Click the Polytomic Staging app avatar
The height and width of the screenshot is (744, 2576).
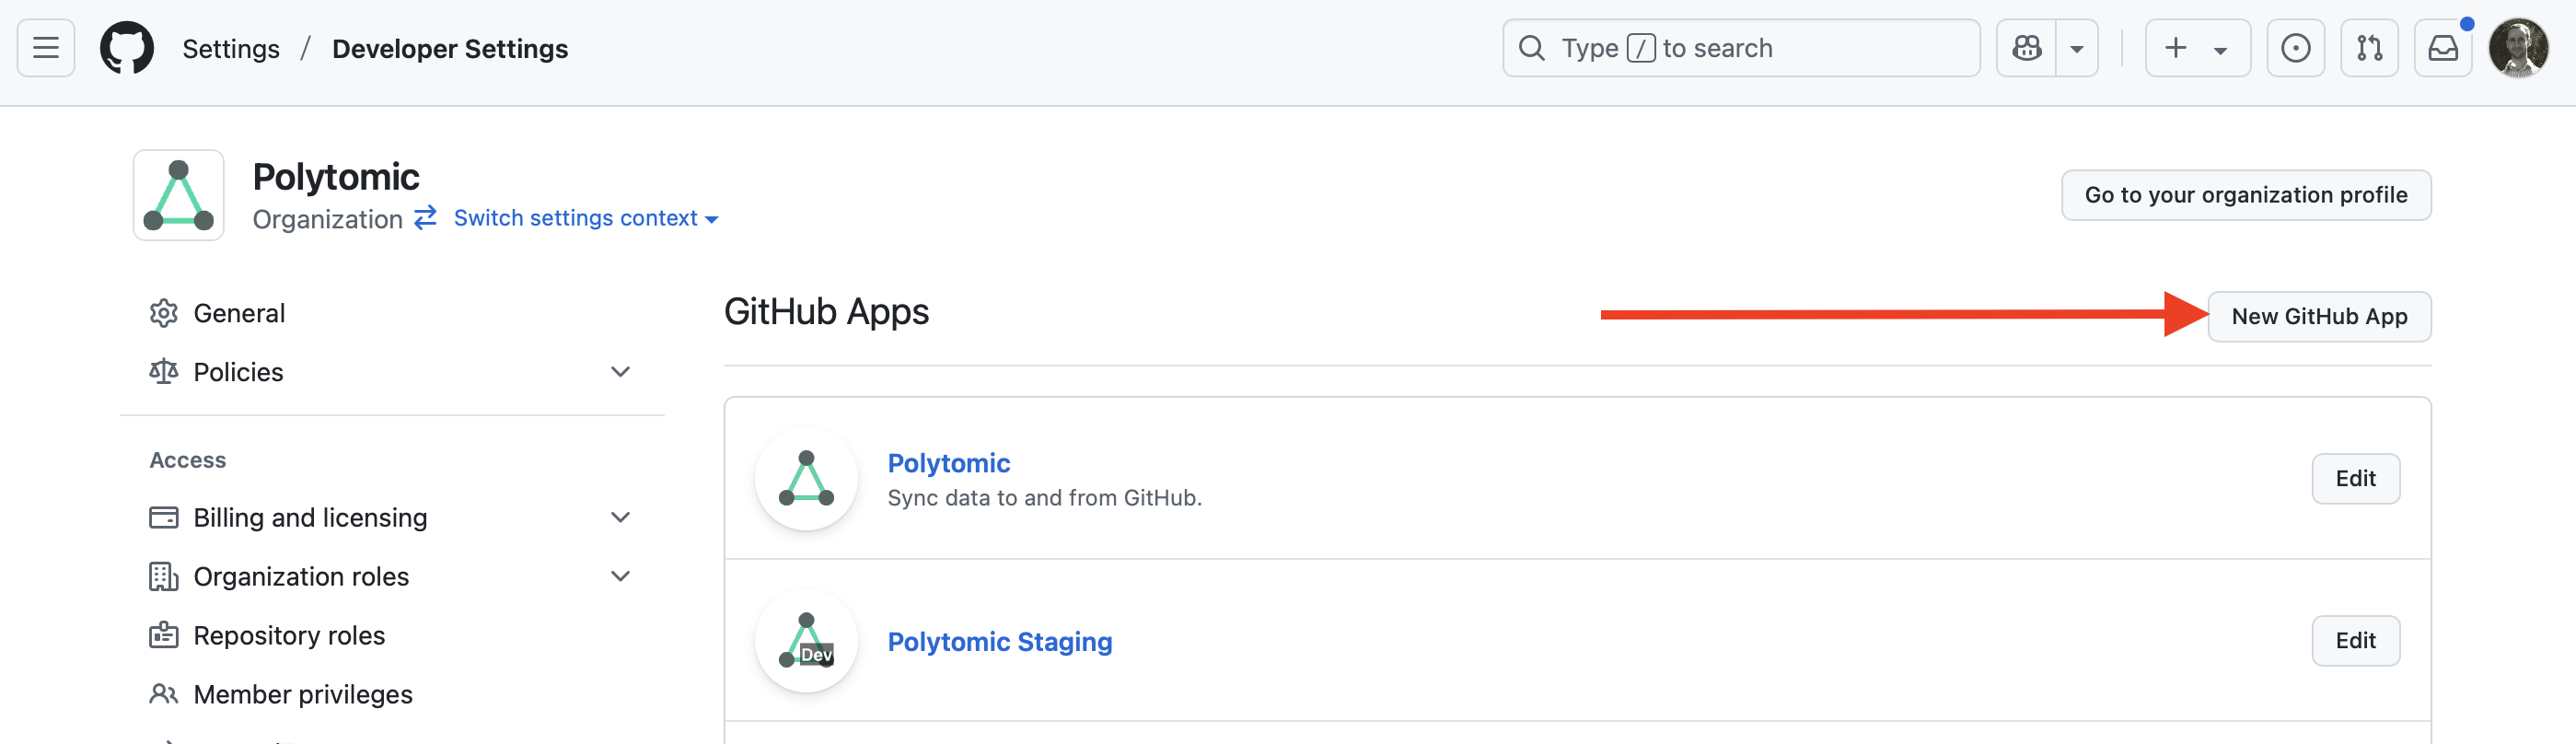[806, 641]
